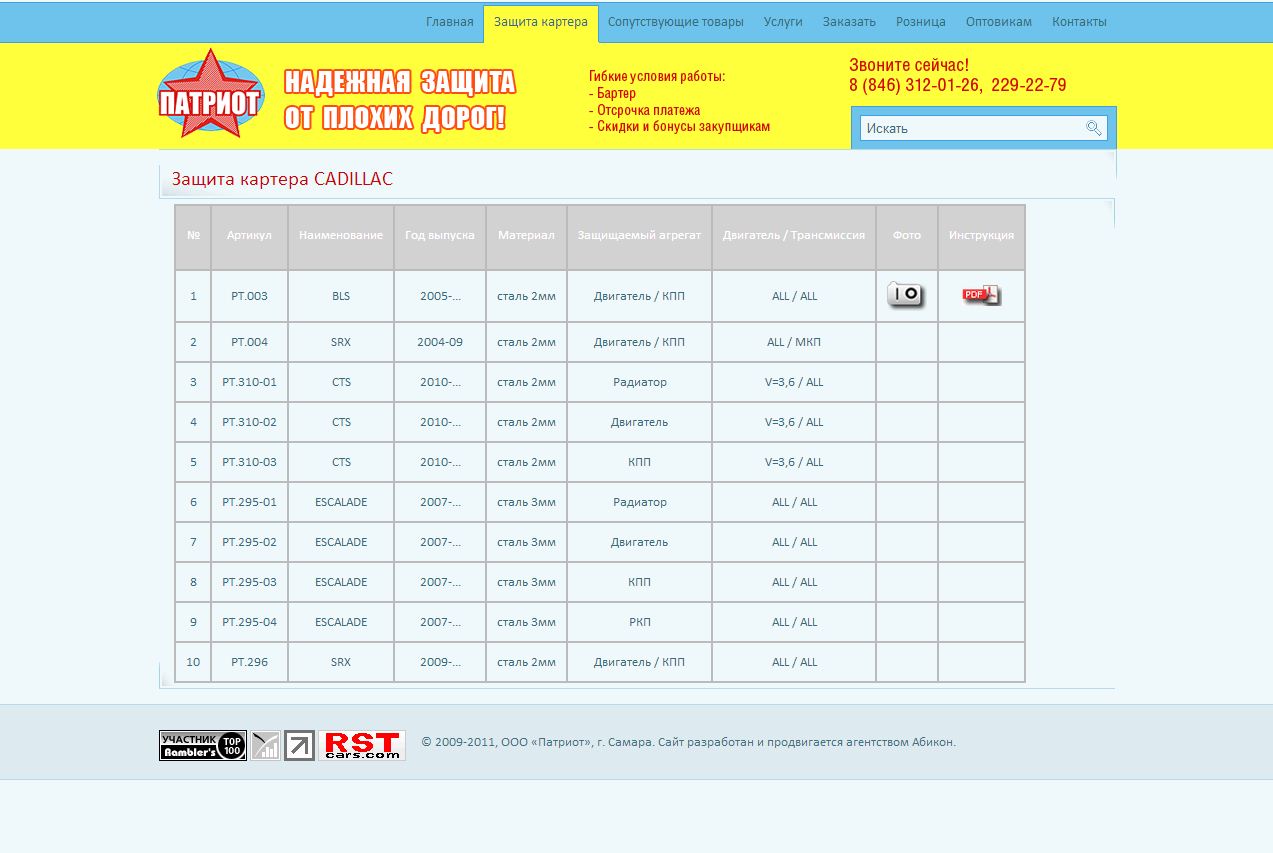The image size is (1273, 853).
Task: Open the Заказать menu item
Action: click(x=849, y=22)
